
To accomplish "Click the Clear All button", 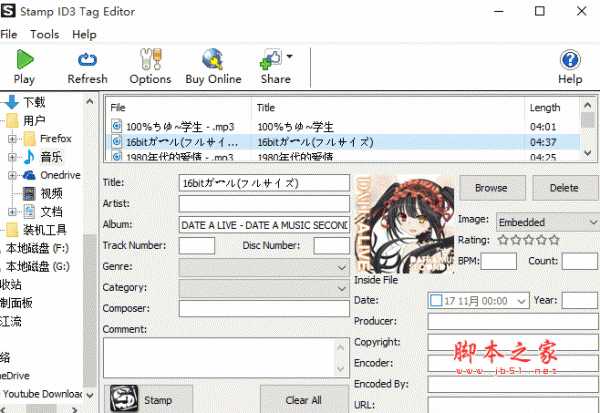I will tap(303, 399).
